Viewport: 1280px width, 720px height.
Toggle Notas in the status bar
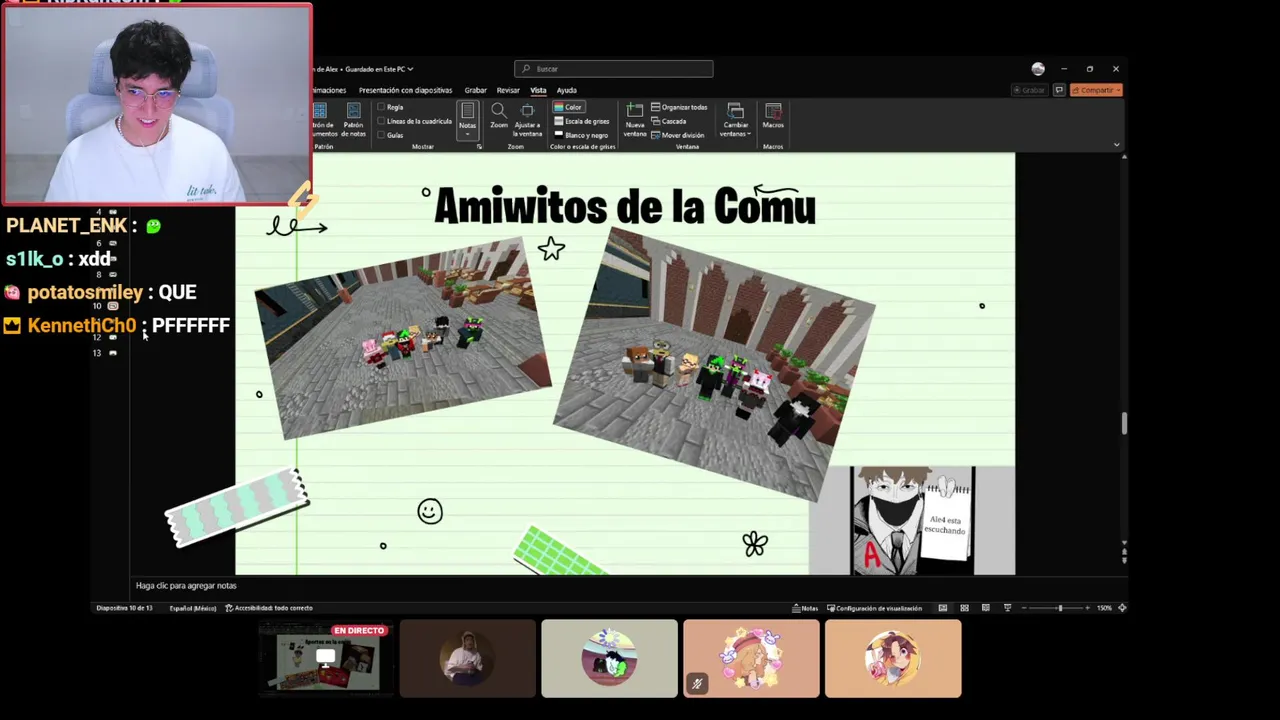point(805,608)
